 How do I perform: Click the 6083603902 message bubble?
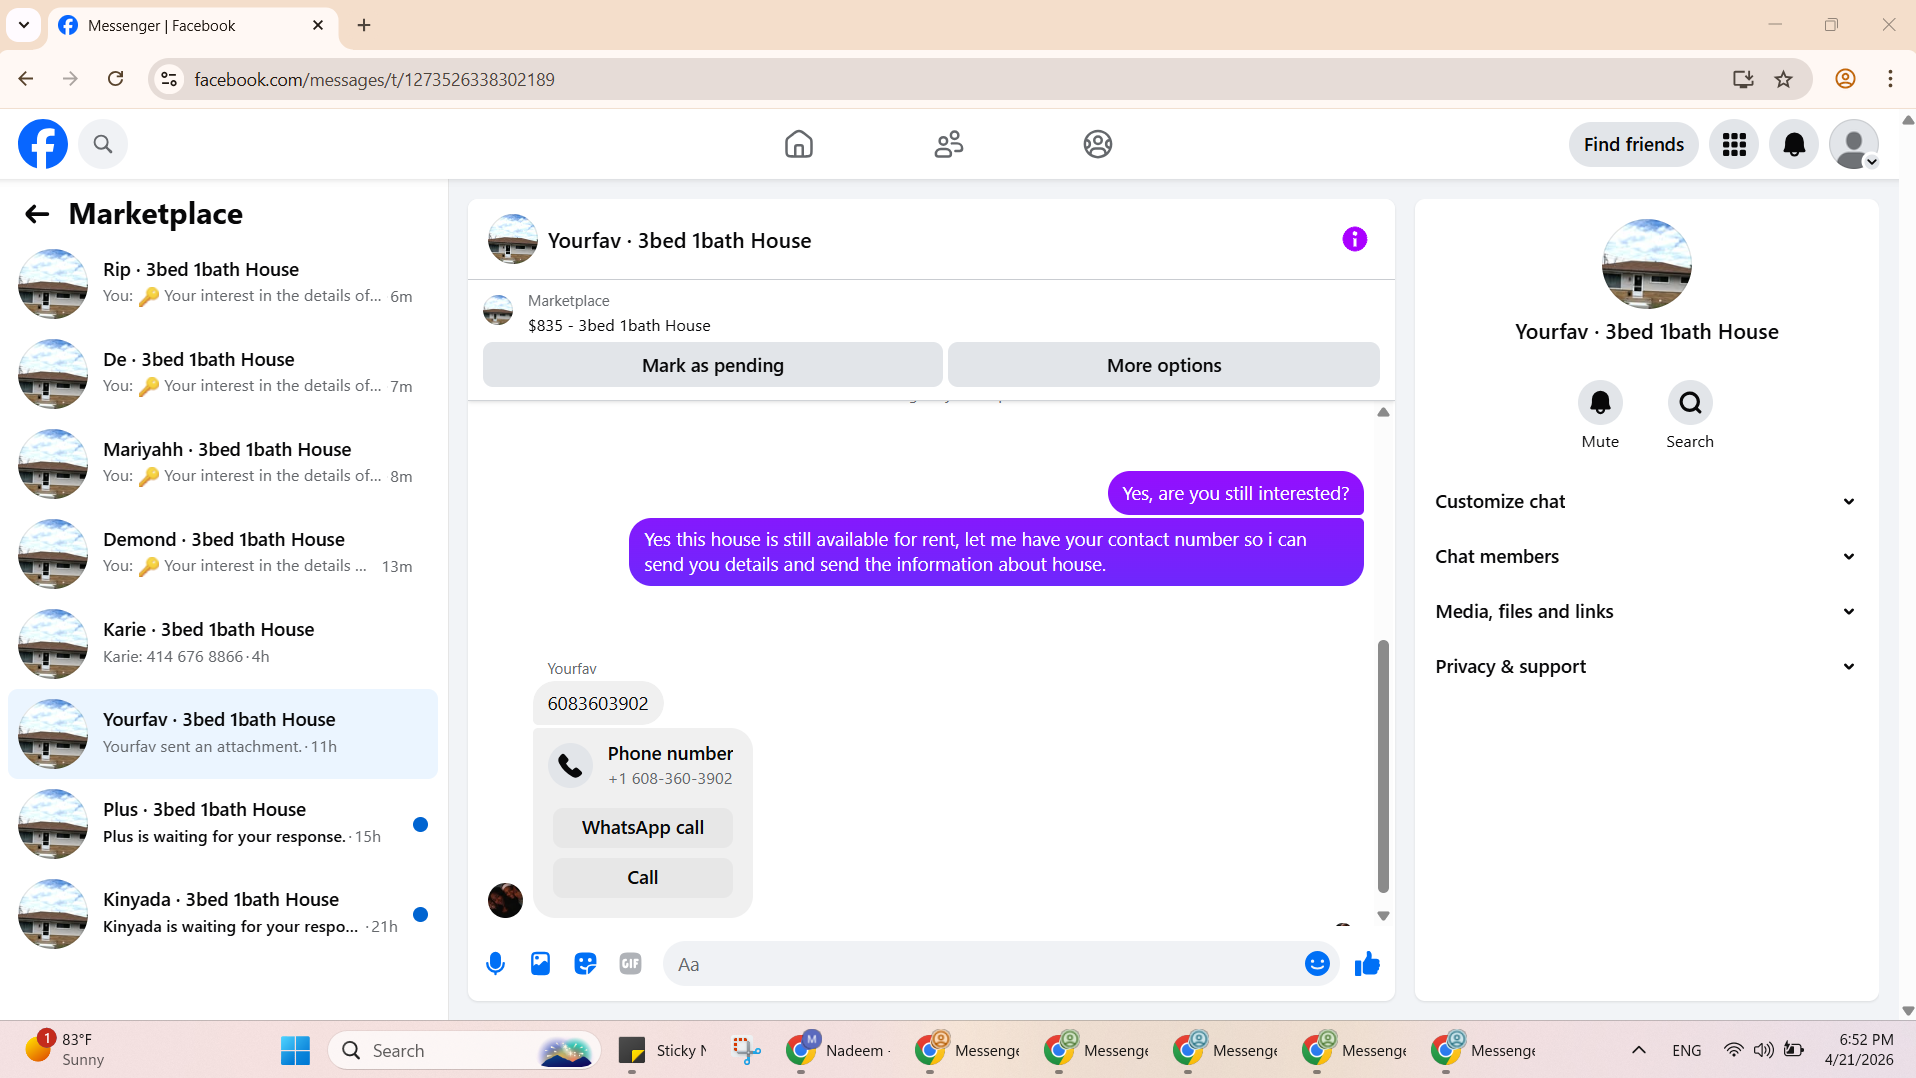coord(598,704)
